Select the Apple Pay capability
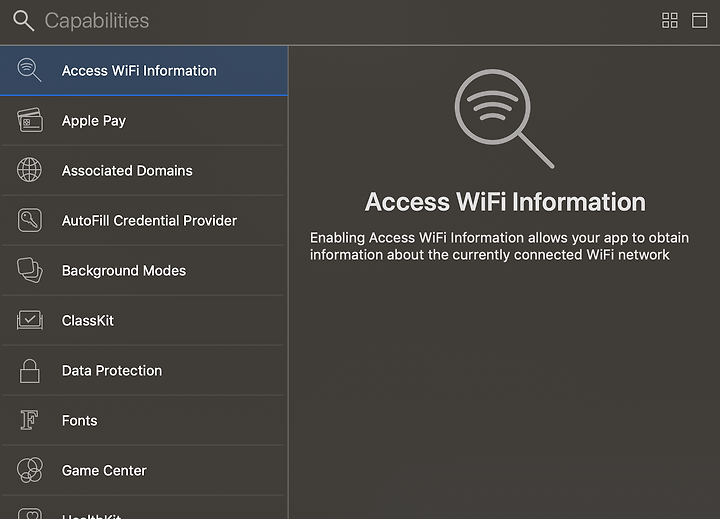Screen dimensions: 720x519 [x=144, y=121]
